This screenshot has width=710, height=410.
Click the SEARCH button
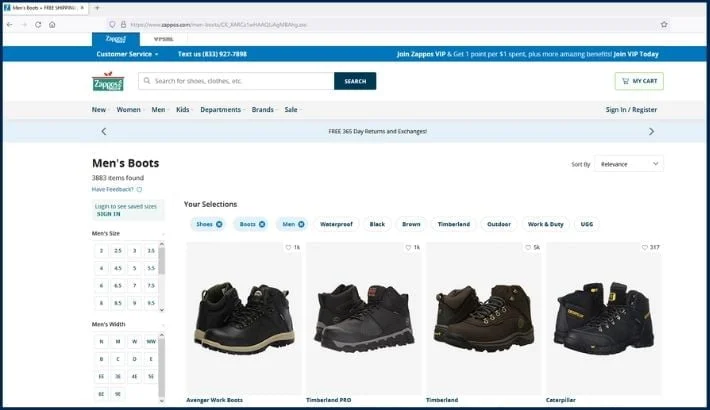coord(355,81)
